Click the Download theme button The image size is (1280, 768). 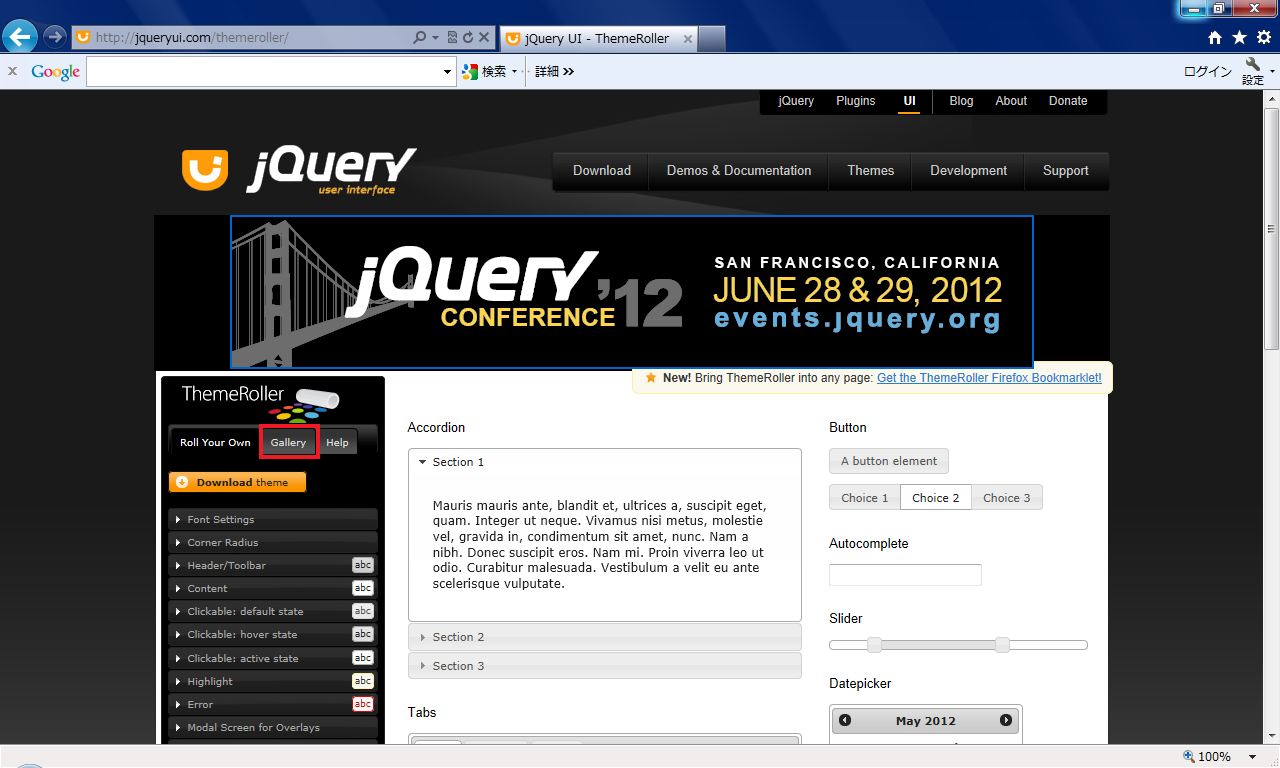[x=238, y=482]
